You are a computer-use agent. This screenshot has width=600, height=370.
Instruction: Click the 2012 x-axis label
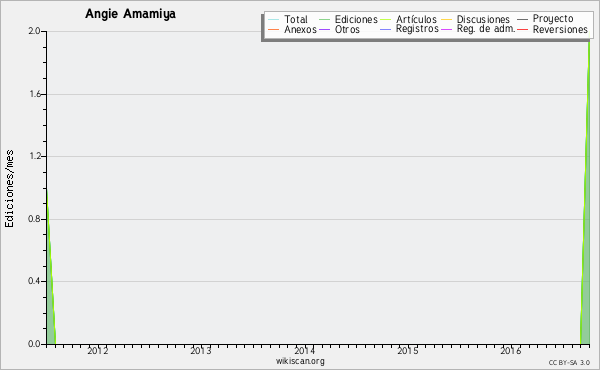tap(98, 350)
